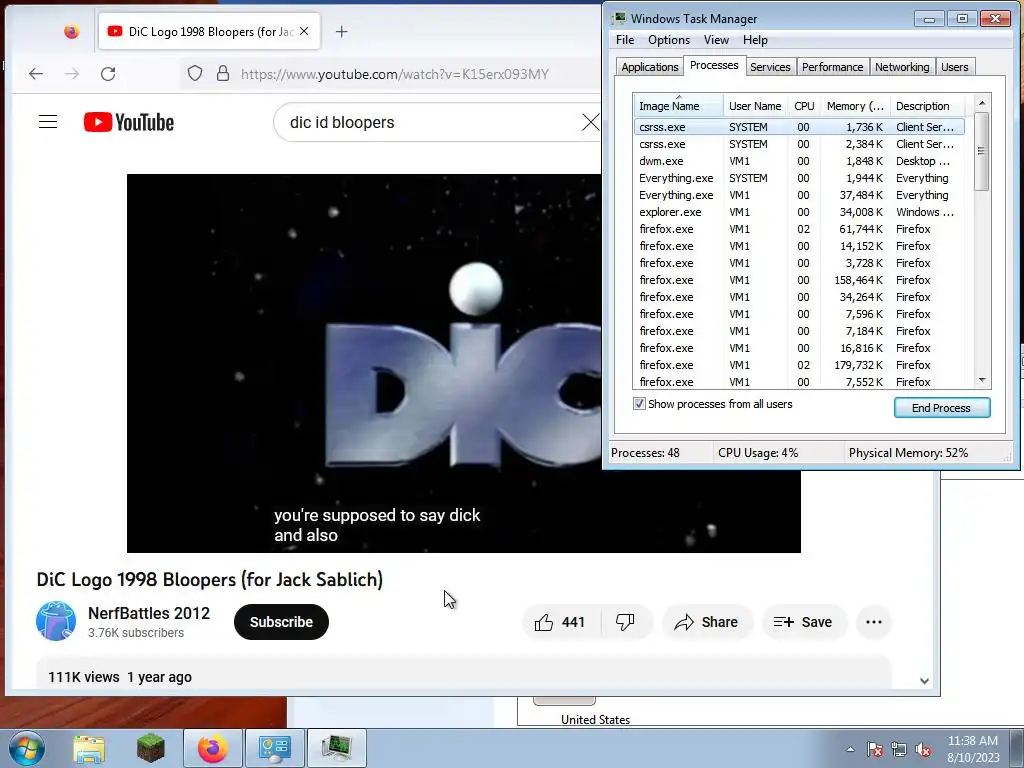Viewport: 1024px width, 768px height.
Task: Open Task Manager View menu
Action: [x=716, y=40]
